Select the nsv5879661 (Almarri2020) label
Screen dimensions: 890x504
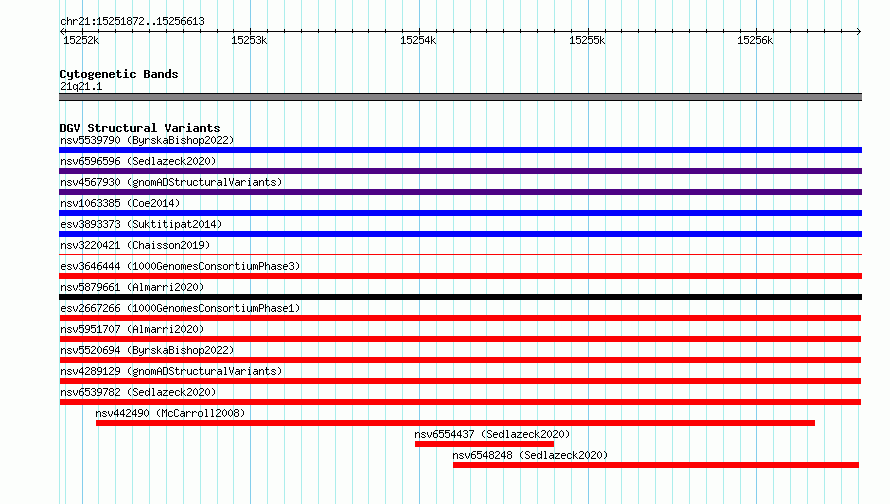point(132,287)
